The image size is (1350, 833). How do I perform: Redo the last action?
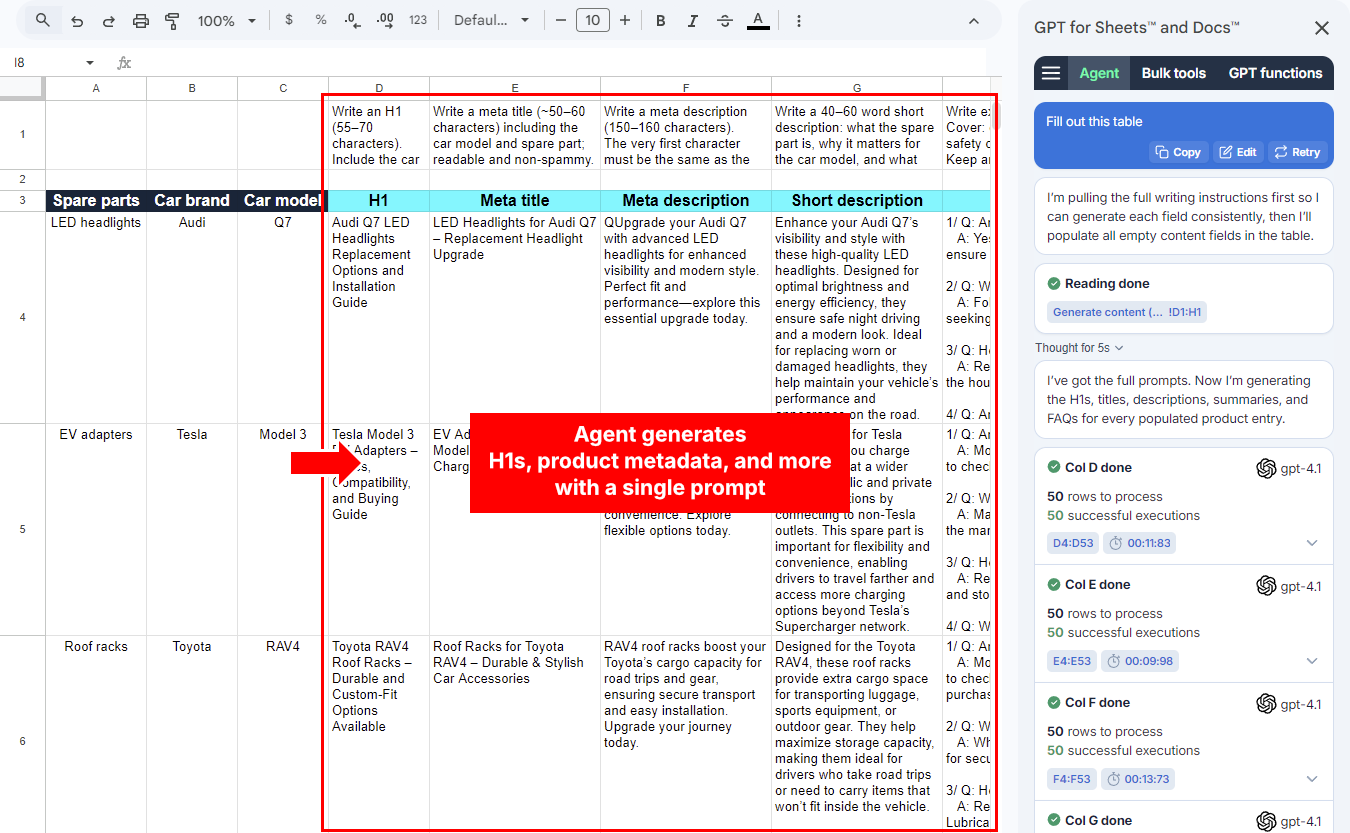[108, 19]
